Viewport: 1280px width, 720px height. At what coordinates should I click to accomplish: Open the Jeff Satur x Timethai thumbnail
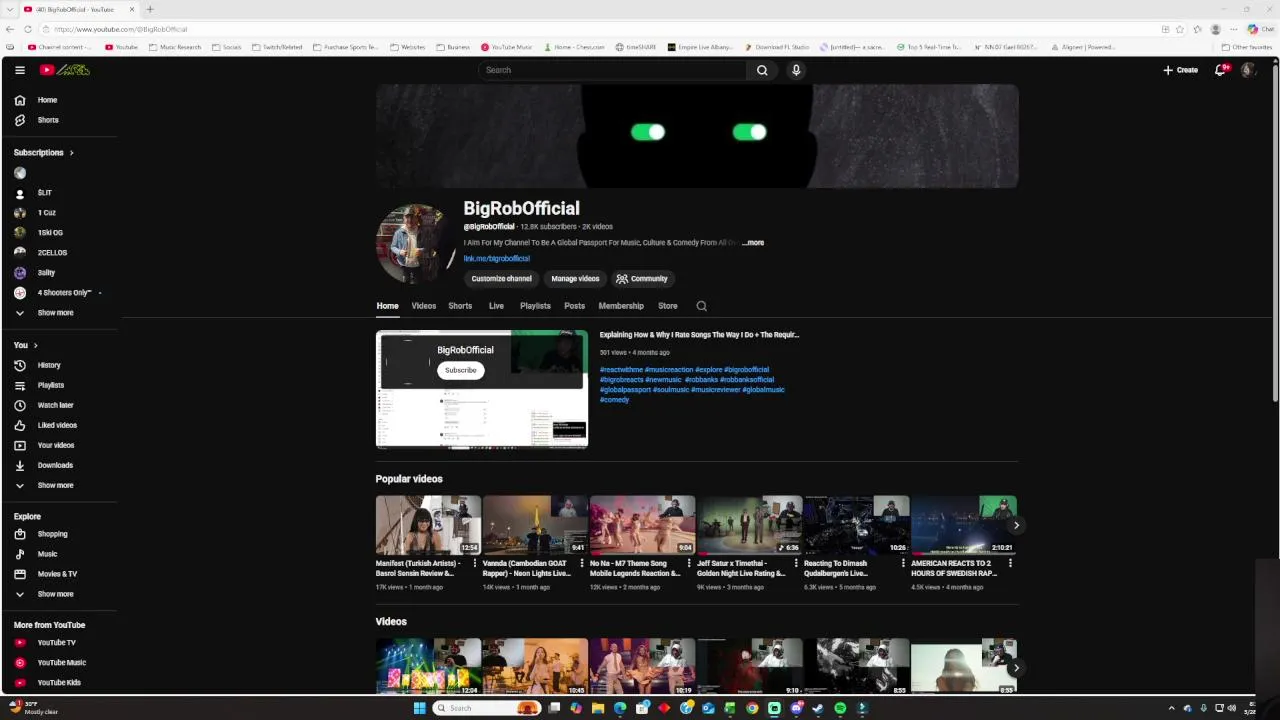coord(749,525)
